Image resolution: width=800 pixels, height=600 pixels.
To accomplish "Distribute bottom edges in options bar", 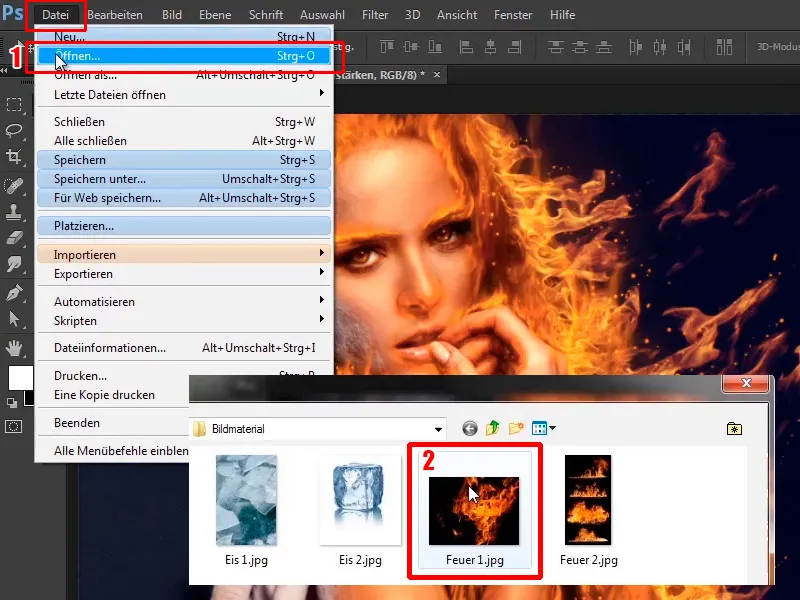I will click(604, 47).
